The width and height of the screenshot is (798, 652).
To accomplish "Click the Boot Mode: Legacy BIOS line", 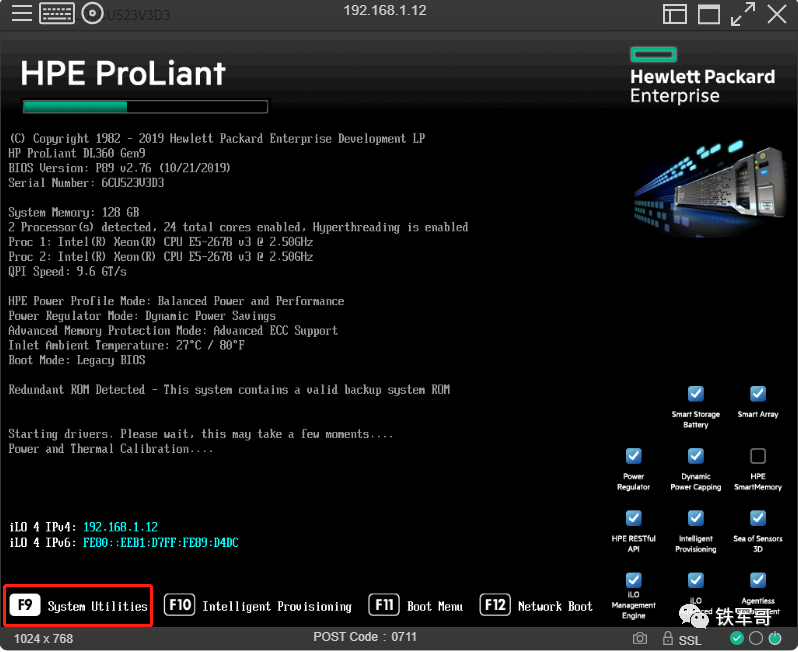I will (77, 360).
